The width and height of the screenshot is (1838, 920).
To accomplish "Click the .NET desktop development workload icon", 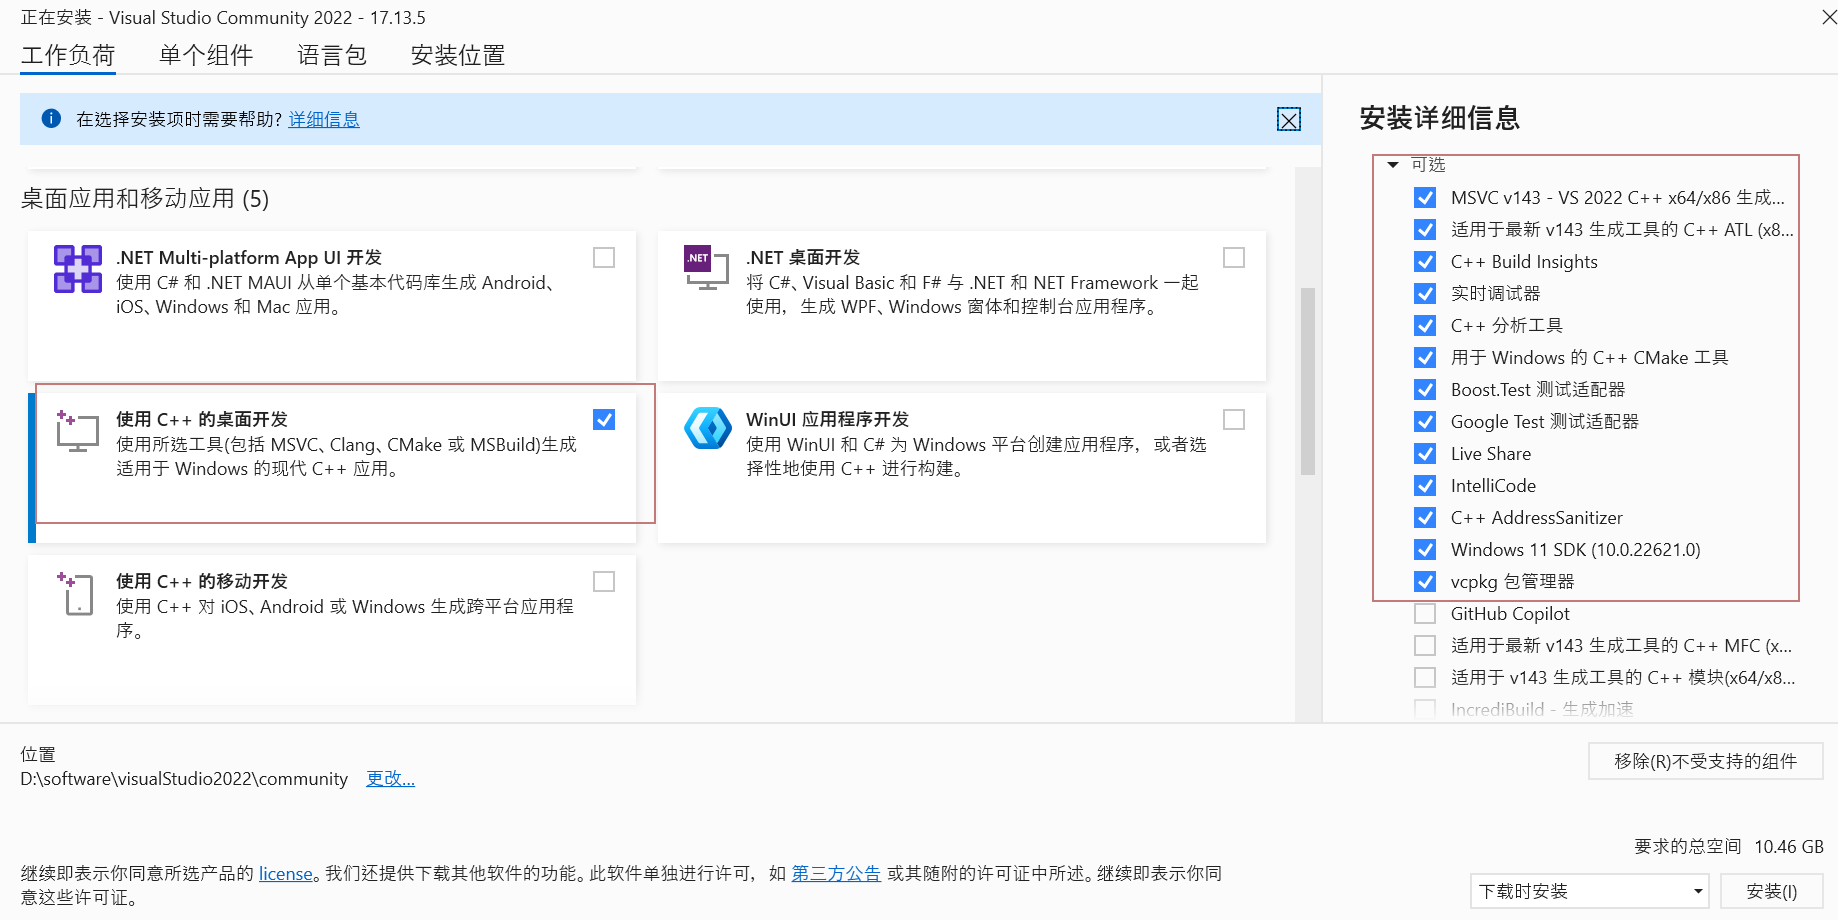I will [x=706, y=267].
